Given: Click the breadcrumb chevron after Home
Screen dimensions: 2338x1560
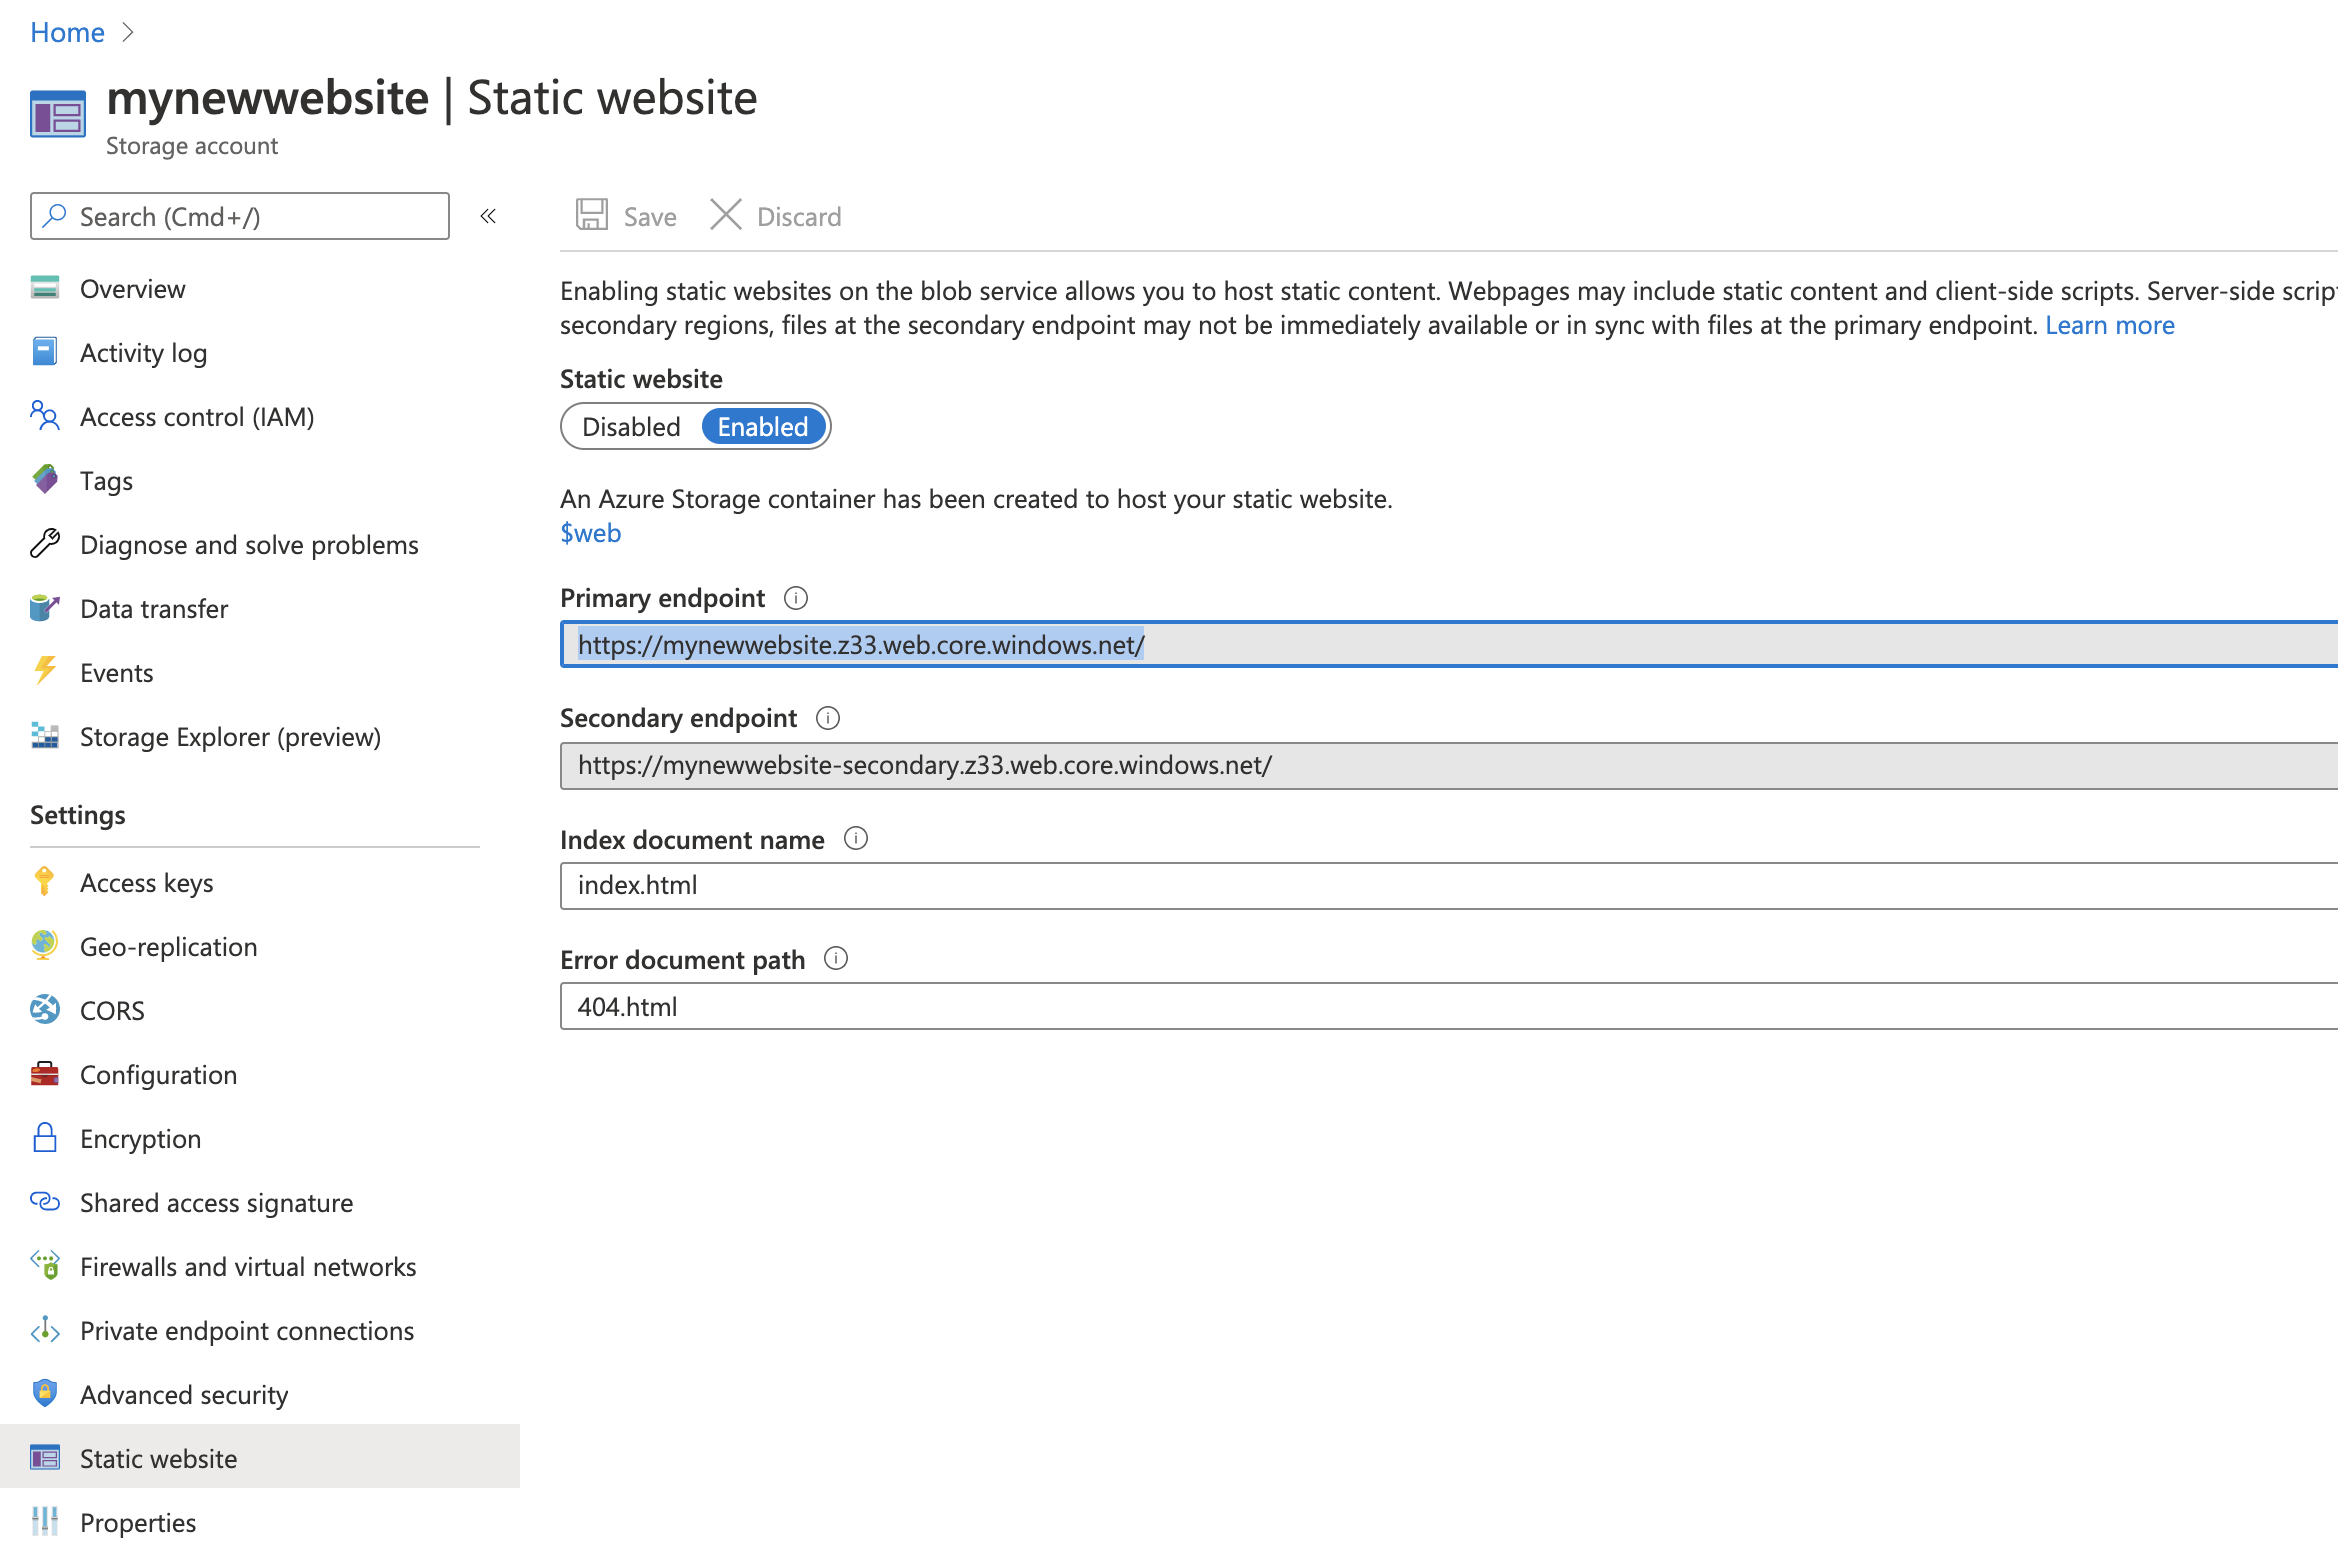Looking at the screenshot, I should (x=127, y=32).
